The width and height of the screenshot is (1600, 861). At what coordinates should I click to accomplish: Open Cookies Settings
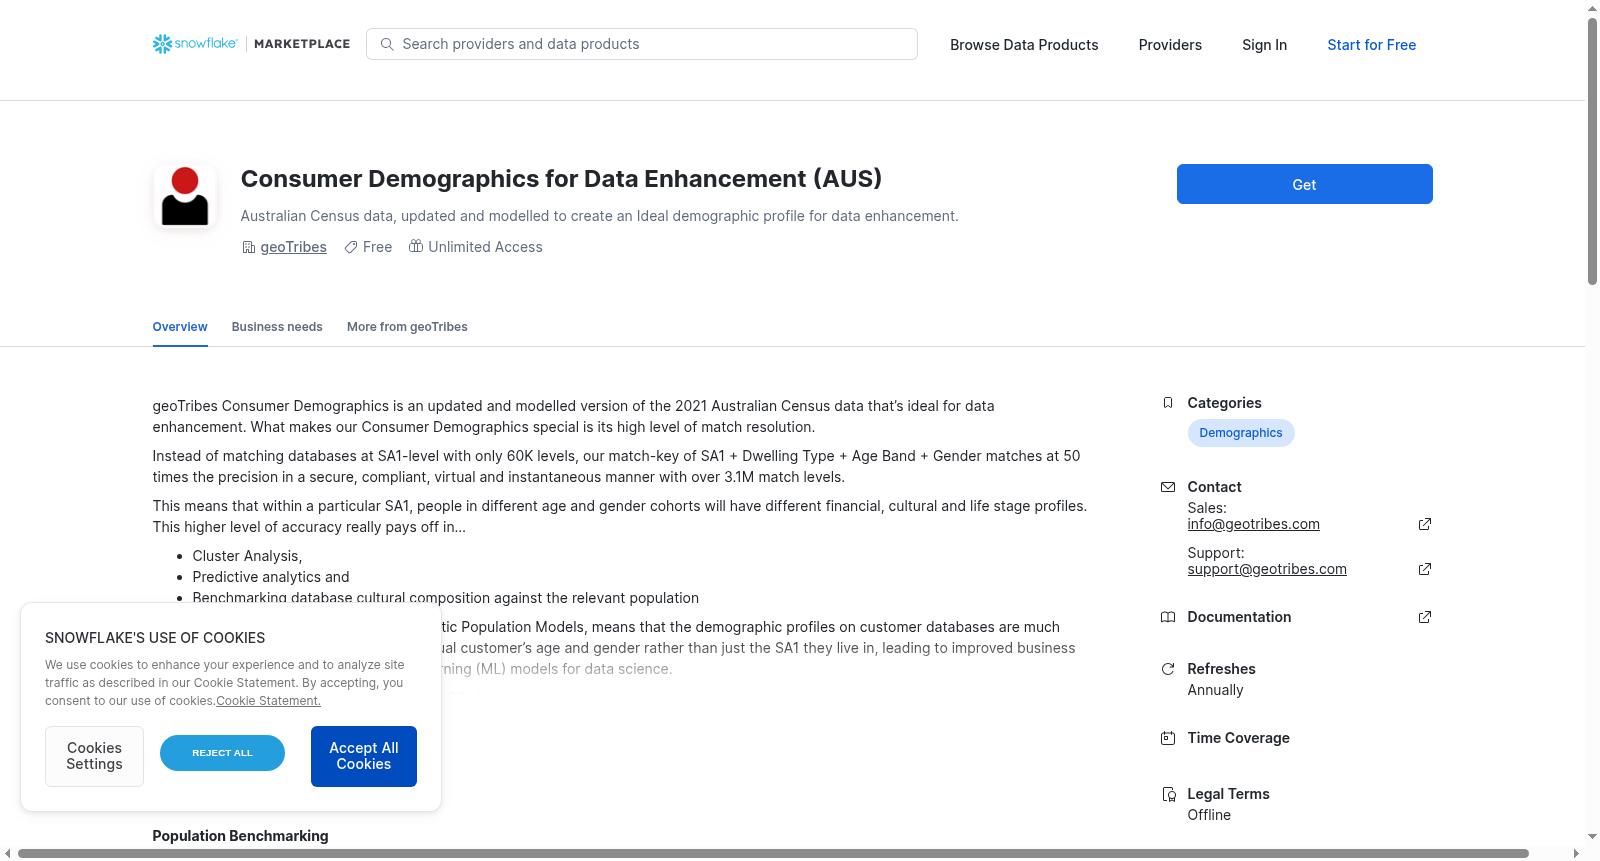[94, 756]
